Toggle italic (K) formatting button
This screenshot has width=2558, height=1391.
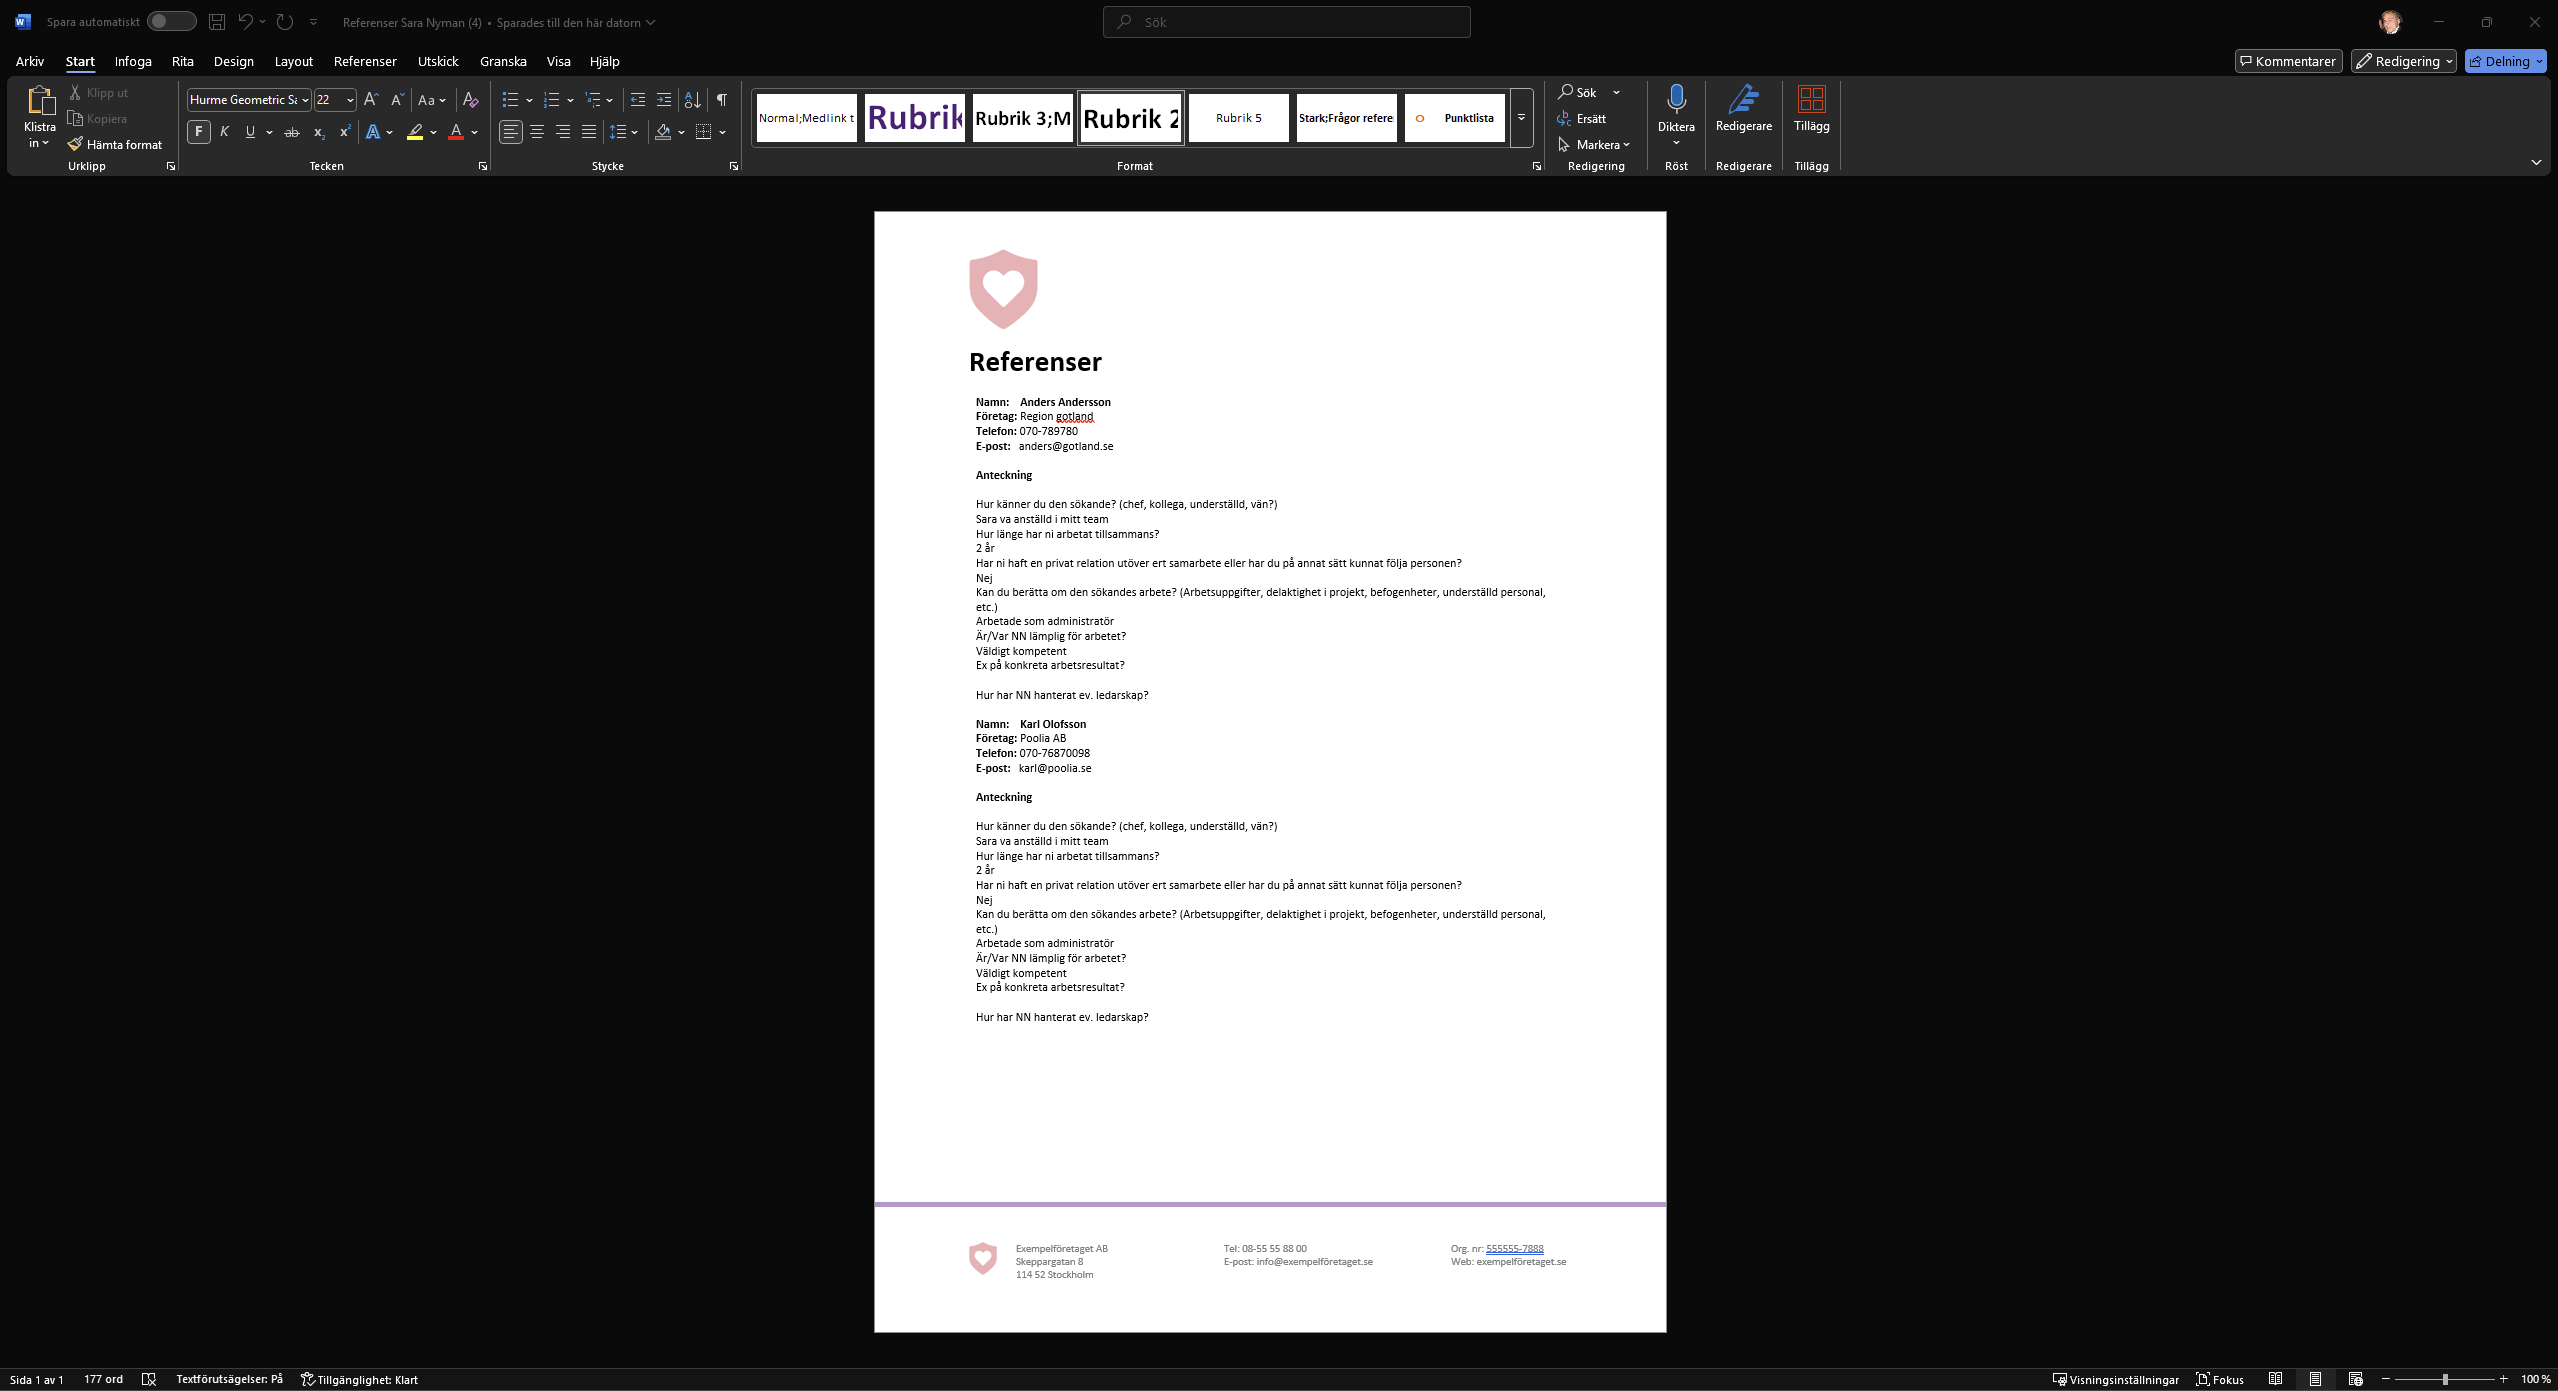(x=225, y=132)
